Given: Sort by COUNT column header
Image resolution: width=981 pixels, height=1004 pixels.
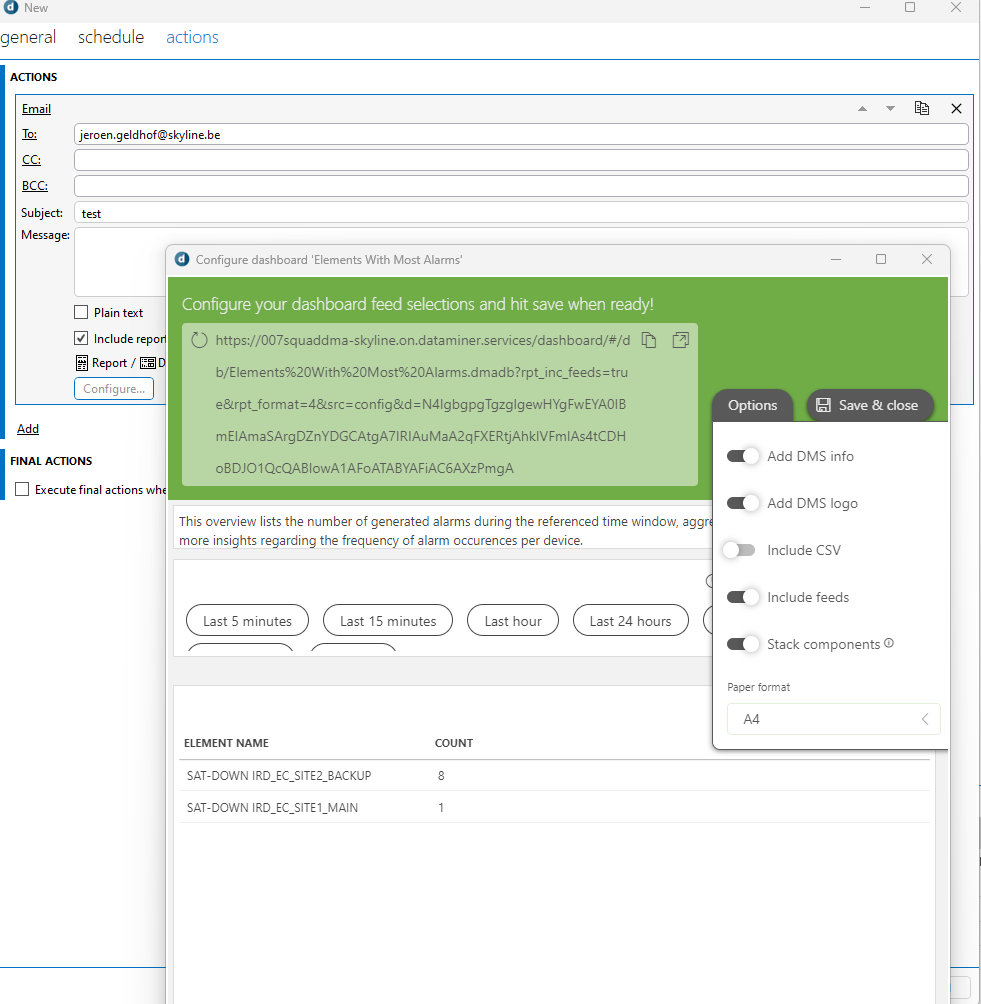Looking at the screenshot, I should click(x=453, y=743).
